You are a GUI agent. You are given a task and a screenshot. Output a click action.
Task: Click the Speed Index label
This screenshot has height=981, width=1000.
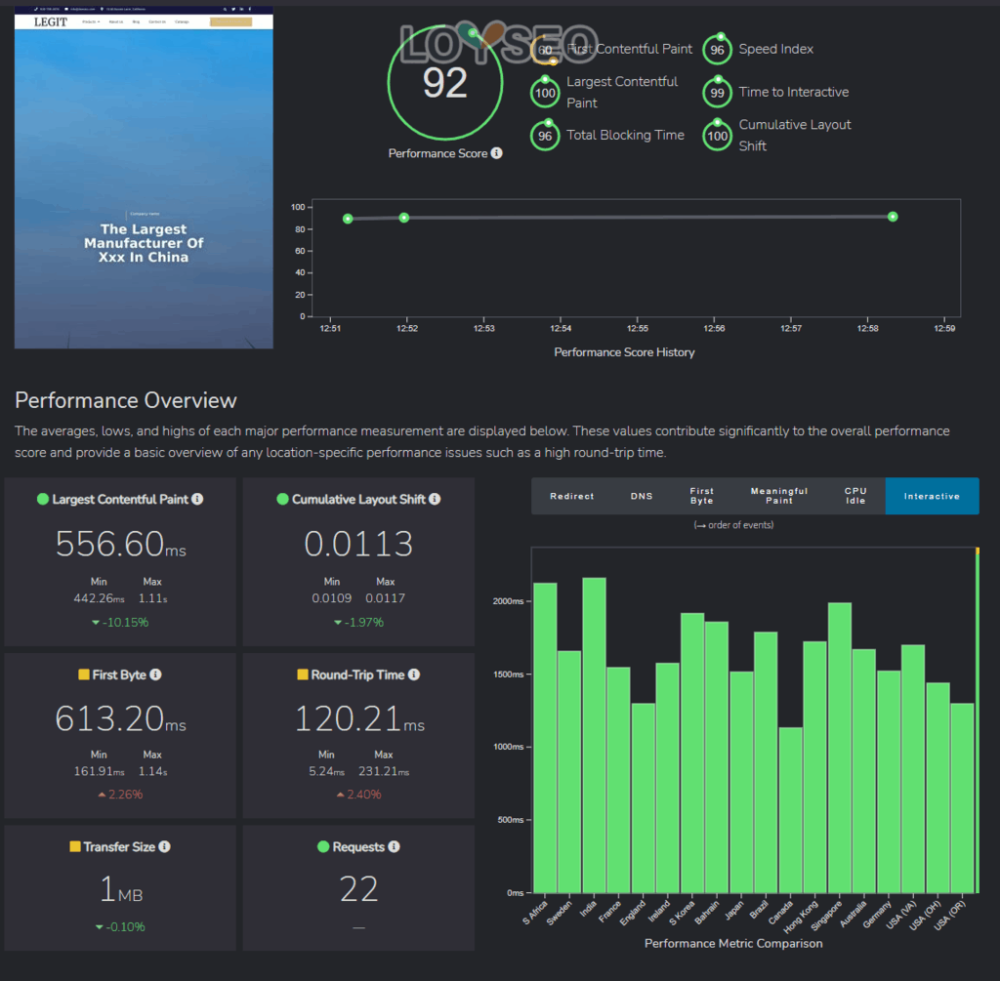776,49
